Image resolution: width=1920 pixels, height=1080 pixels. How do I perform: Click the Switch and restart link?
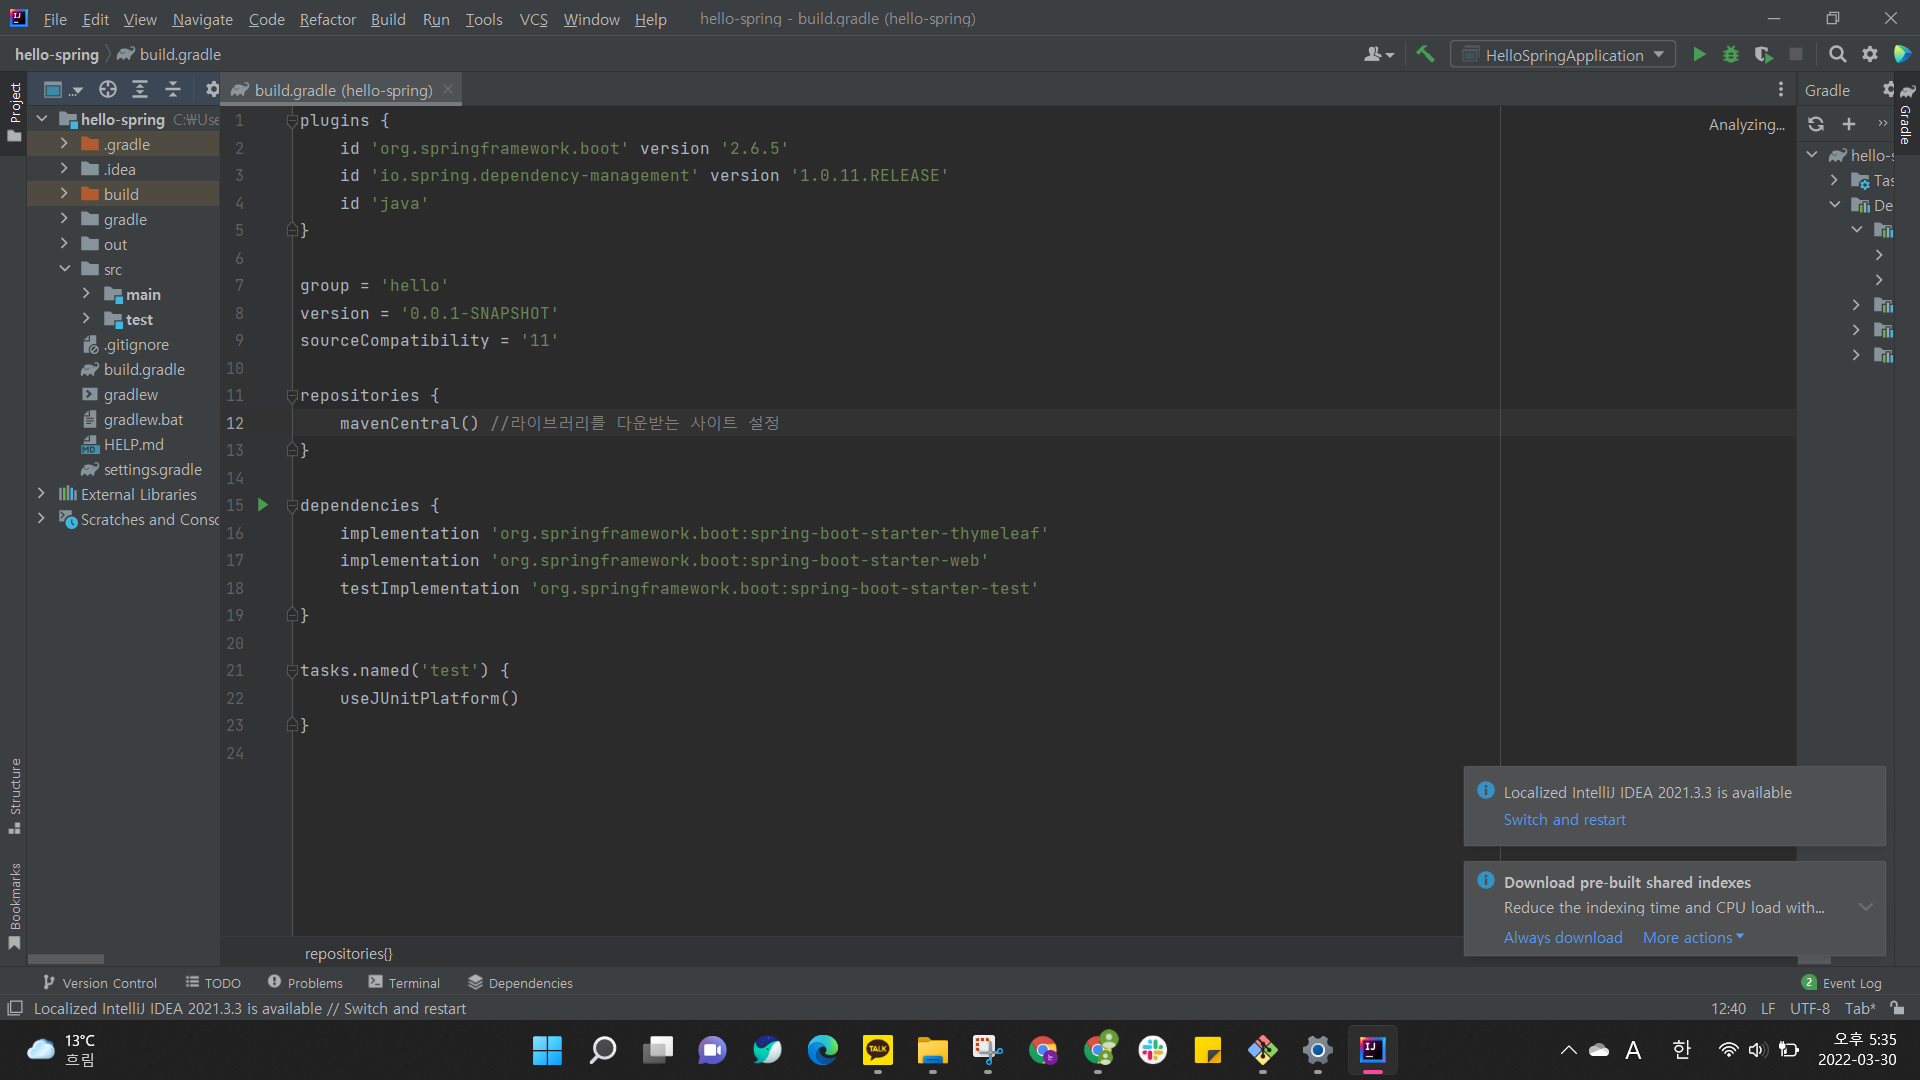[1564, 819]
